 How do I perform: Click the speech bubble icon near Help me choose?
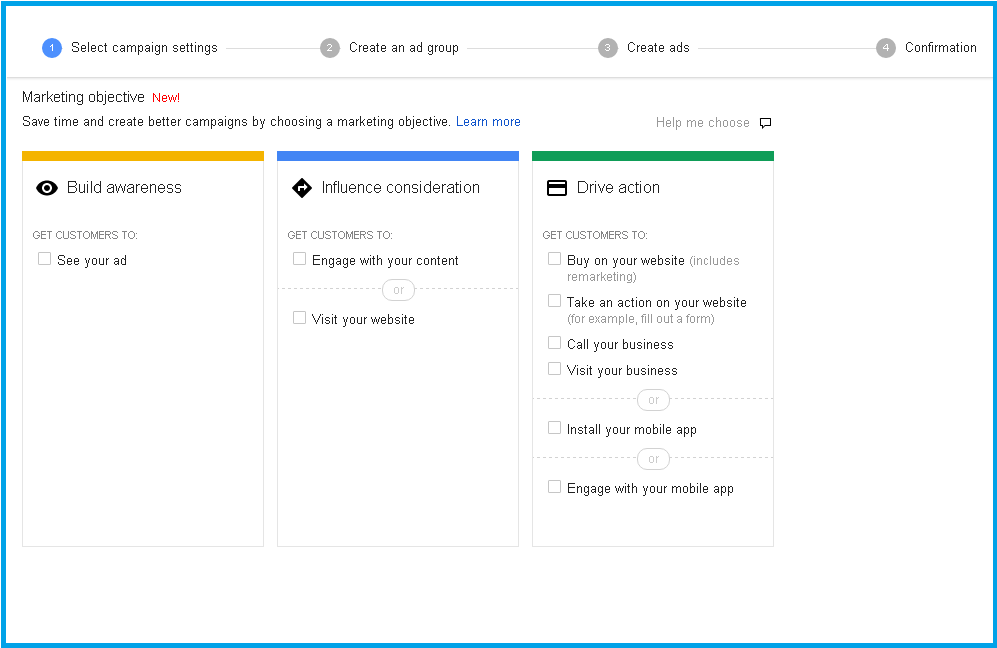766,123
